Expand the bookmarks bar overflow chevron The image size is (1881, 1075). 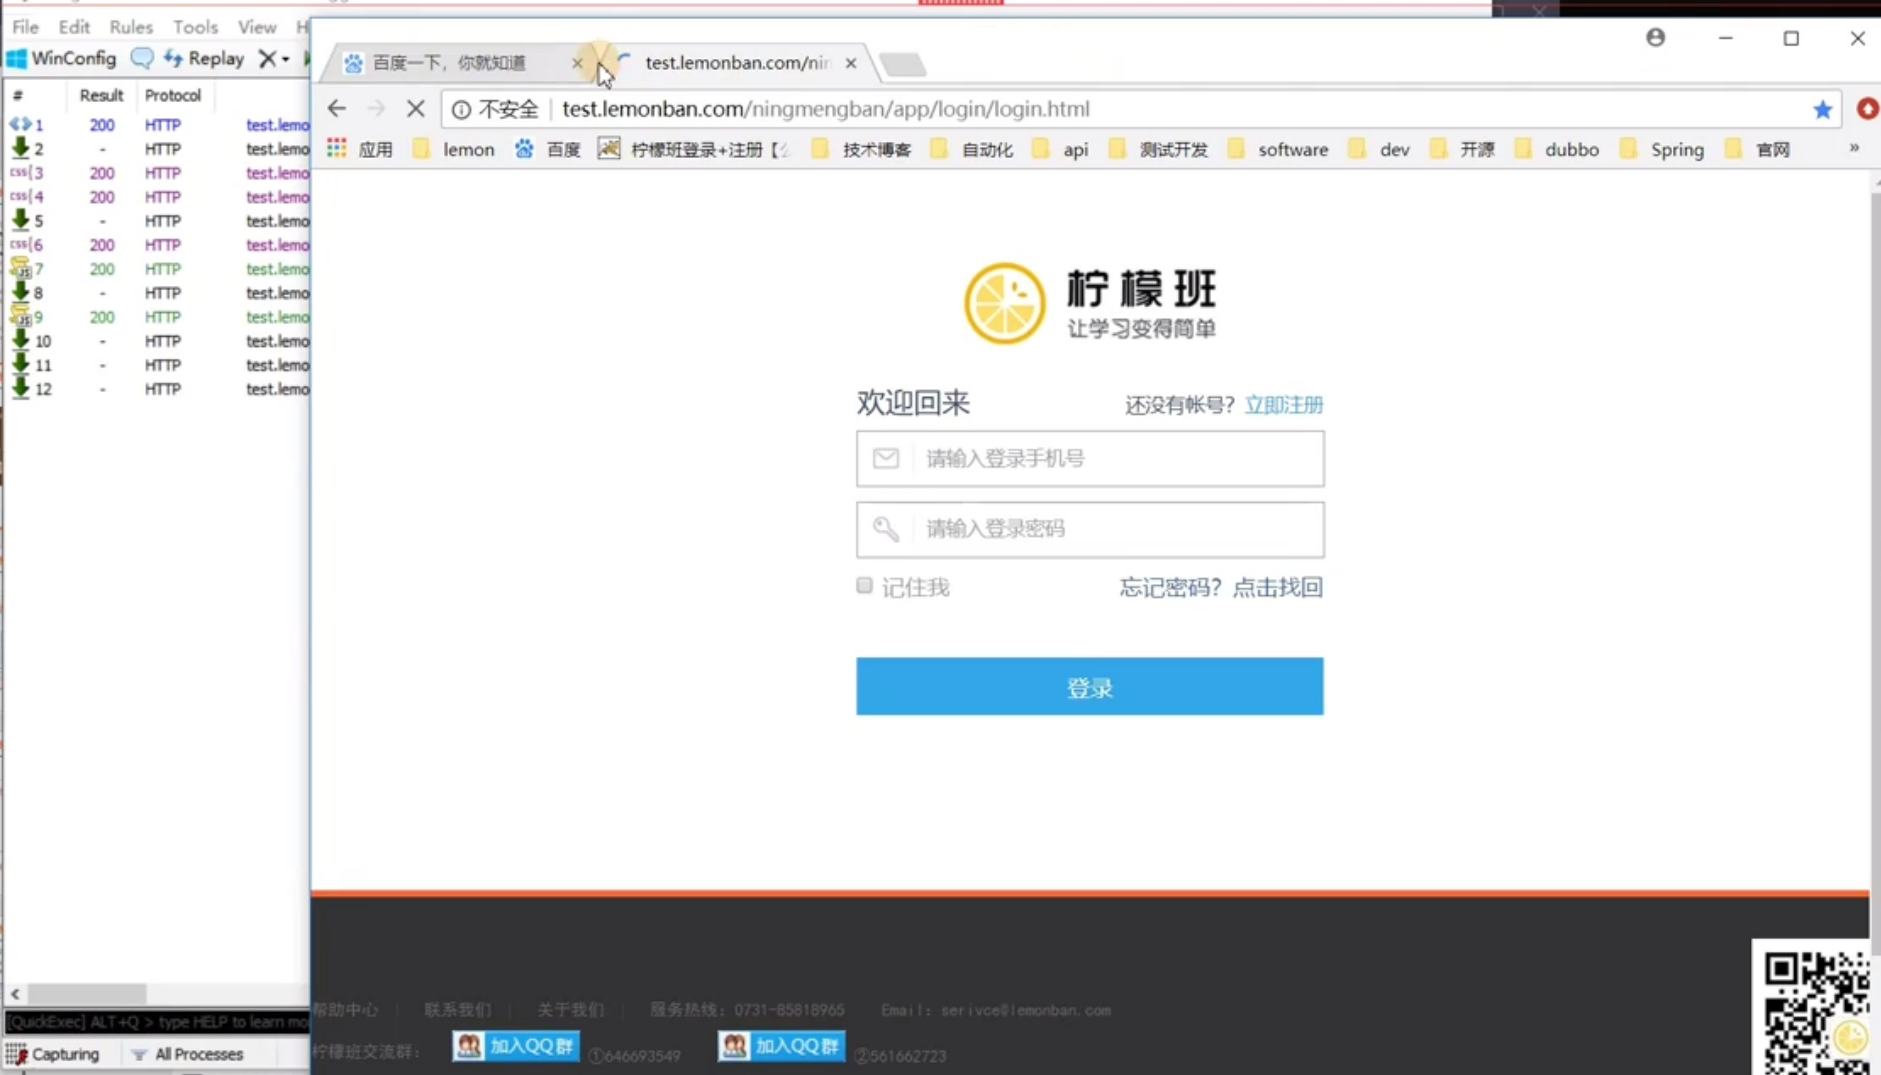click(1854, 148)
